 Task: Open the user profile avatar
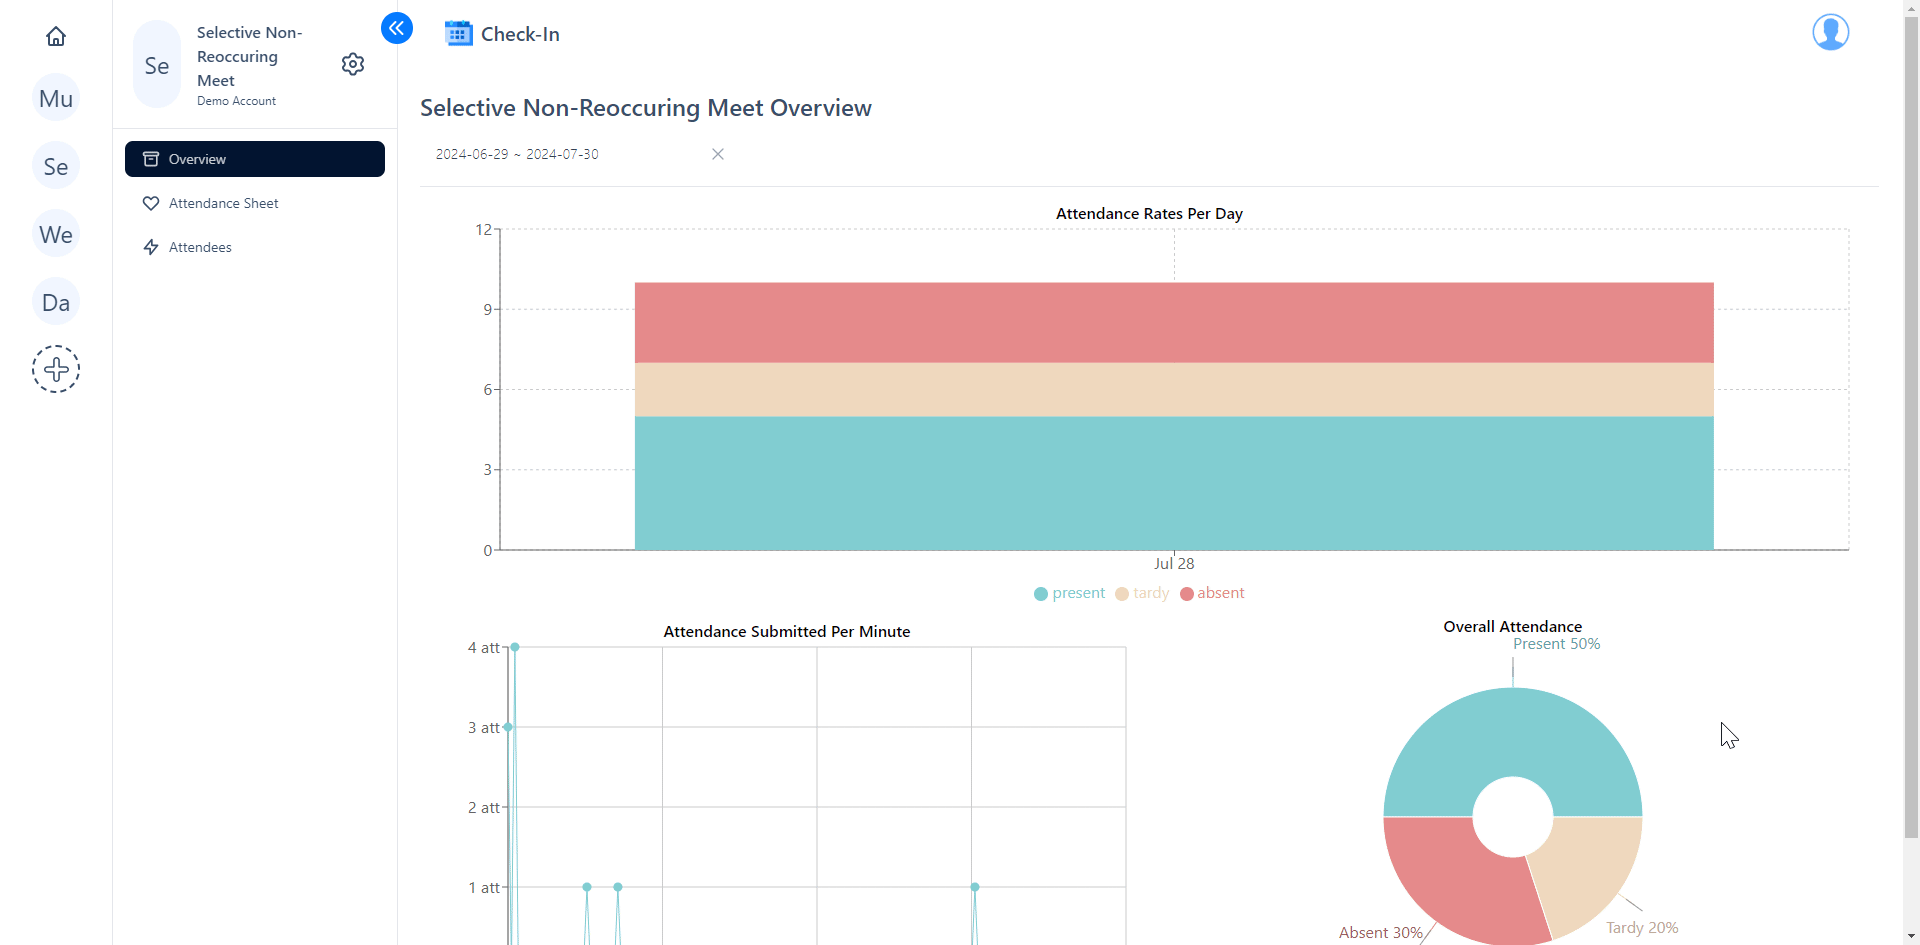pyautogui.click(x=1831, y=32)
